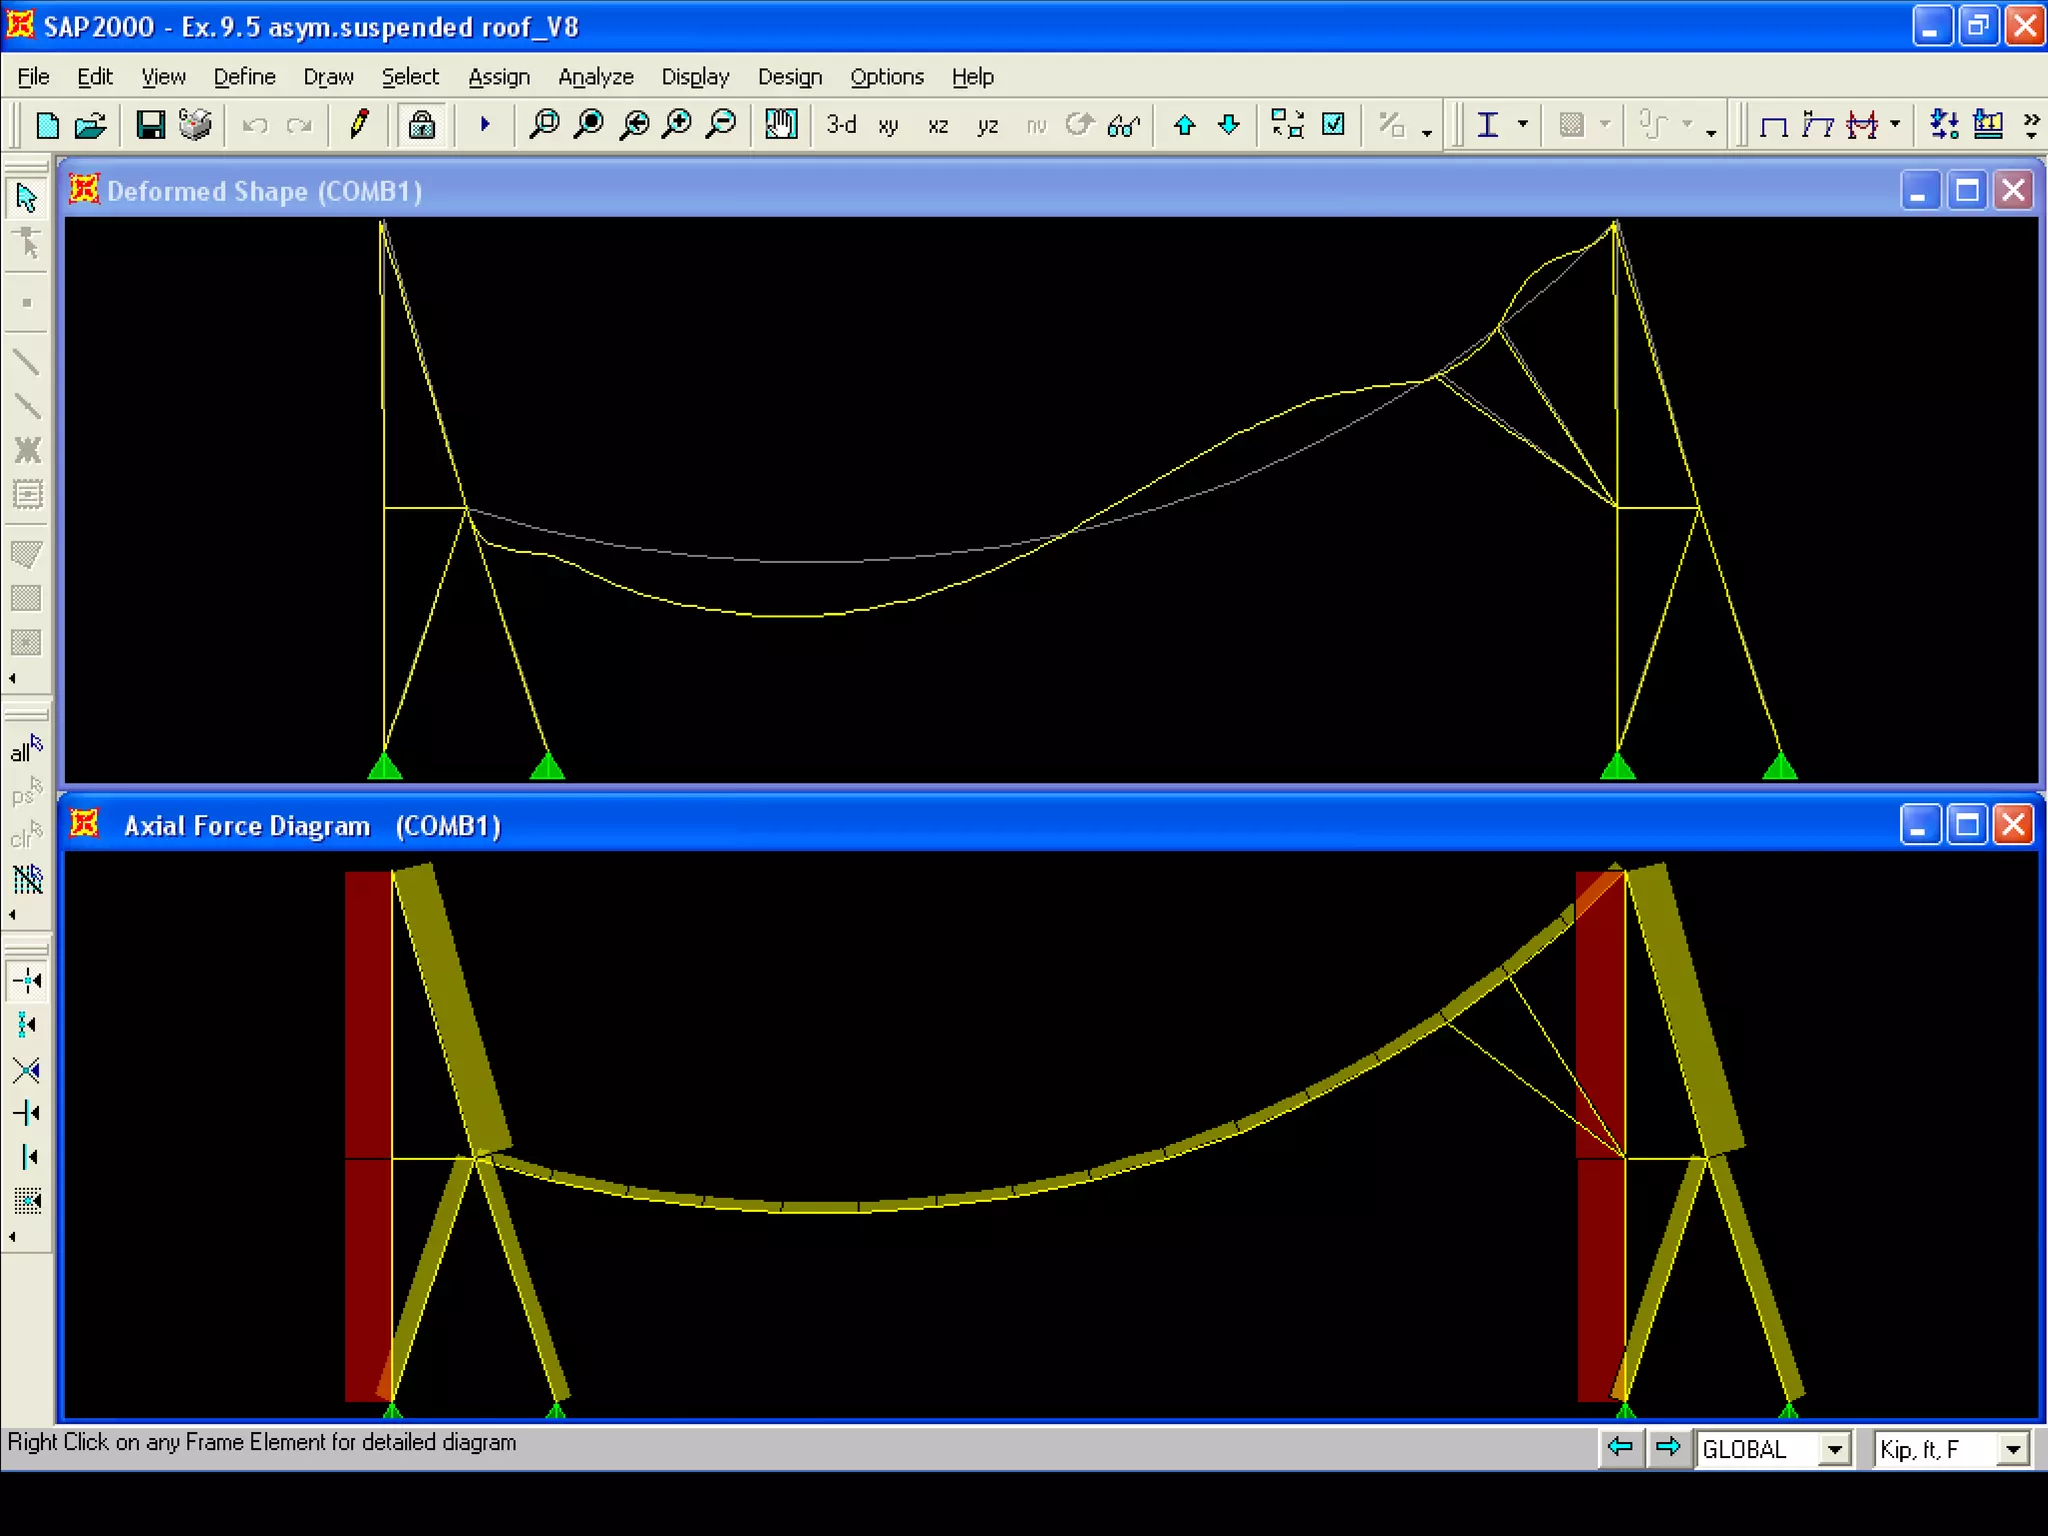This screenshot has width=2048, height=1536.
Task: Open the Display menu
Action: (694, 77)
